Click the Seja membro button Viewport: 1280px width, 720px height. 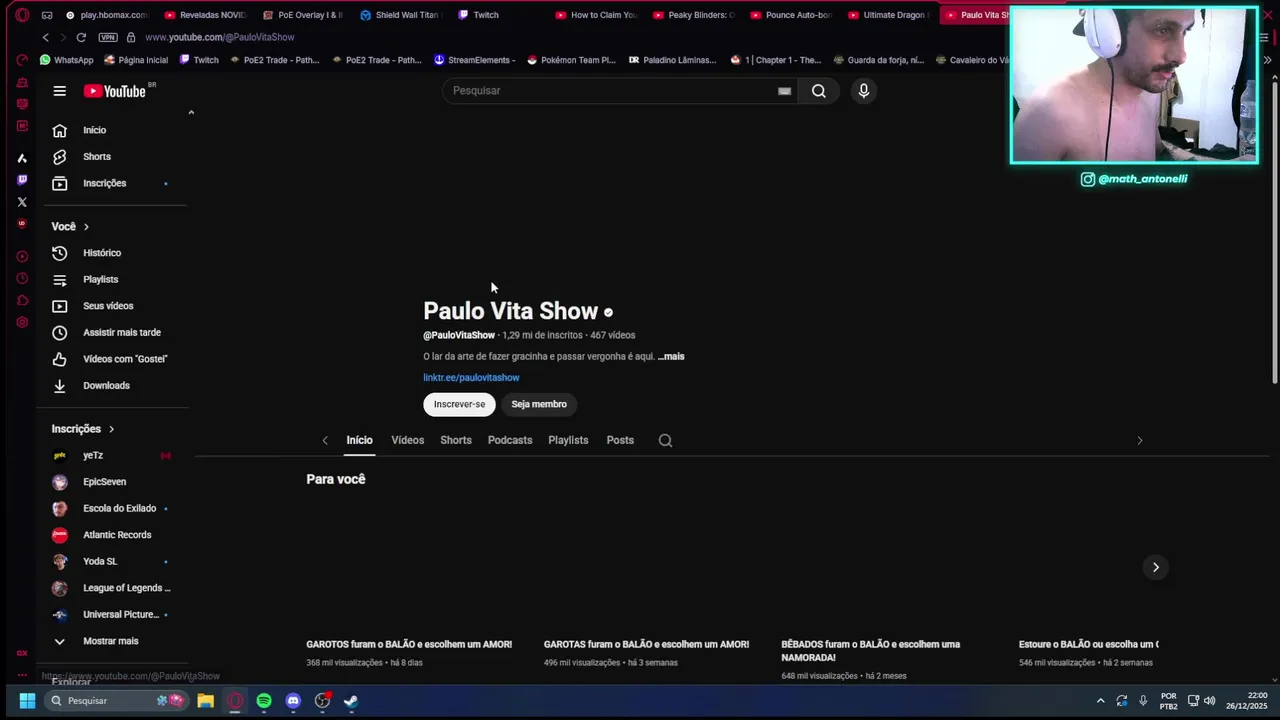coord(539,404)
